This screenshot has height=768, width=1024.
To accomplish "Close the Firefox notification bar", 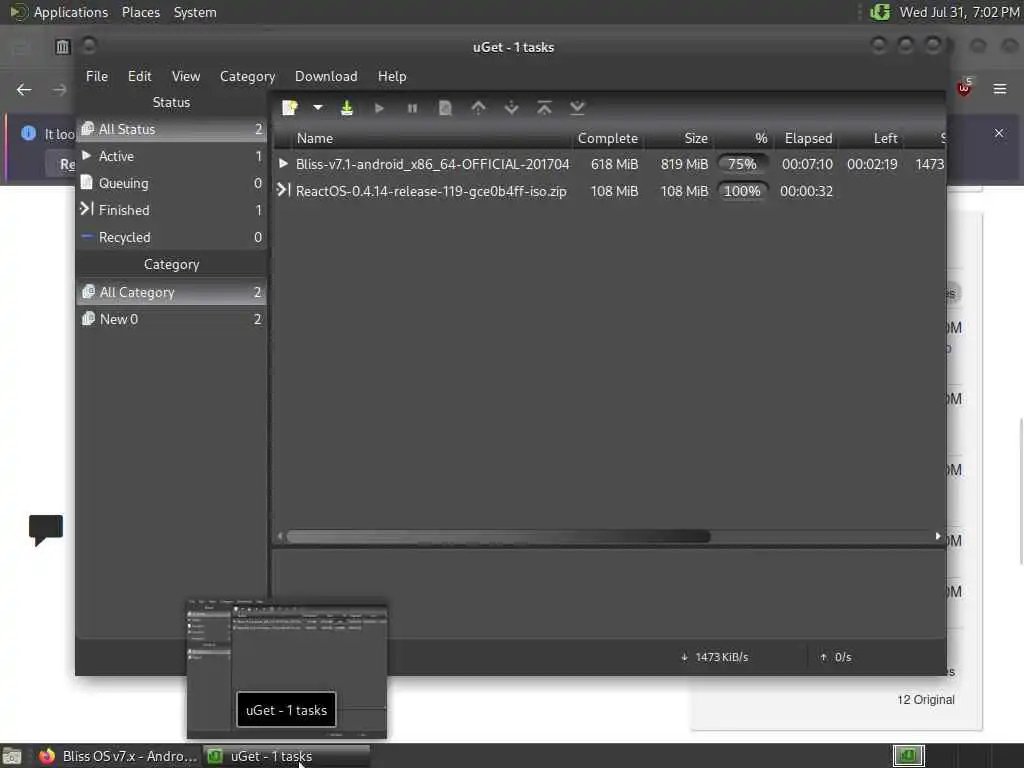I will 999,133.
